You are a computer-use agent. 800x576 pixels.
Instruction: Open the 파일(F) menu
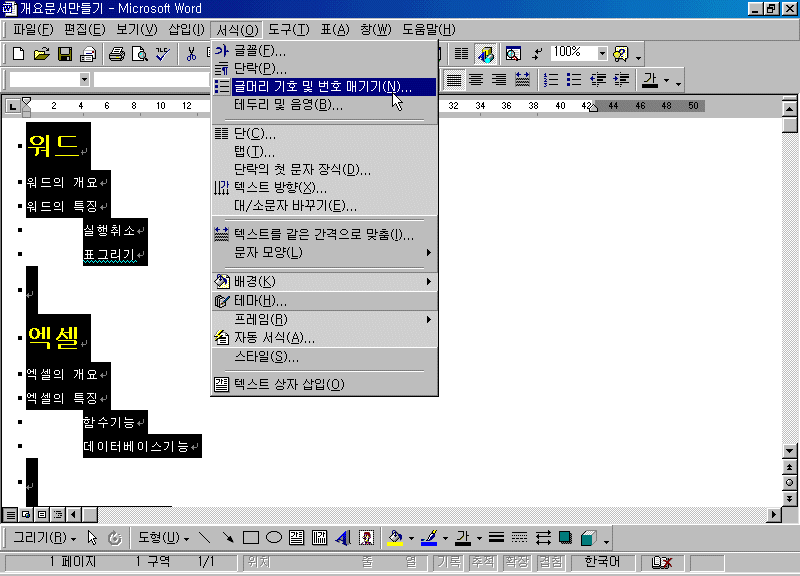coord(32,30)
